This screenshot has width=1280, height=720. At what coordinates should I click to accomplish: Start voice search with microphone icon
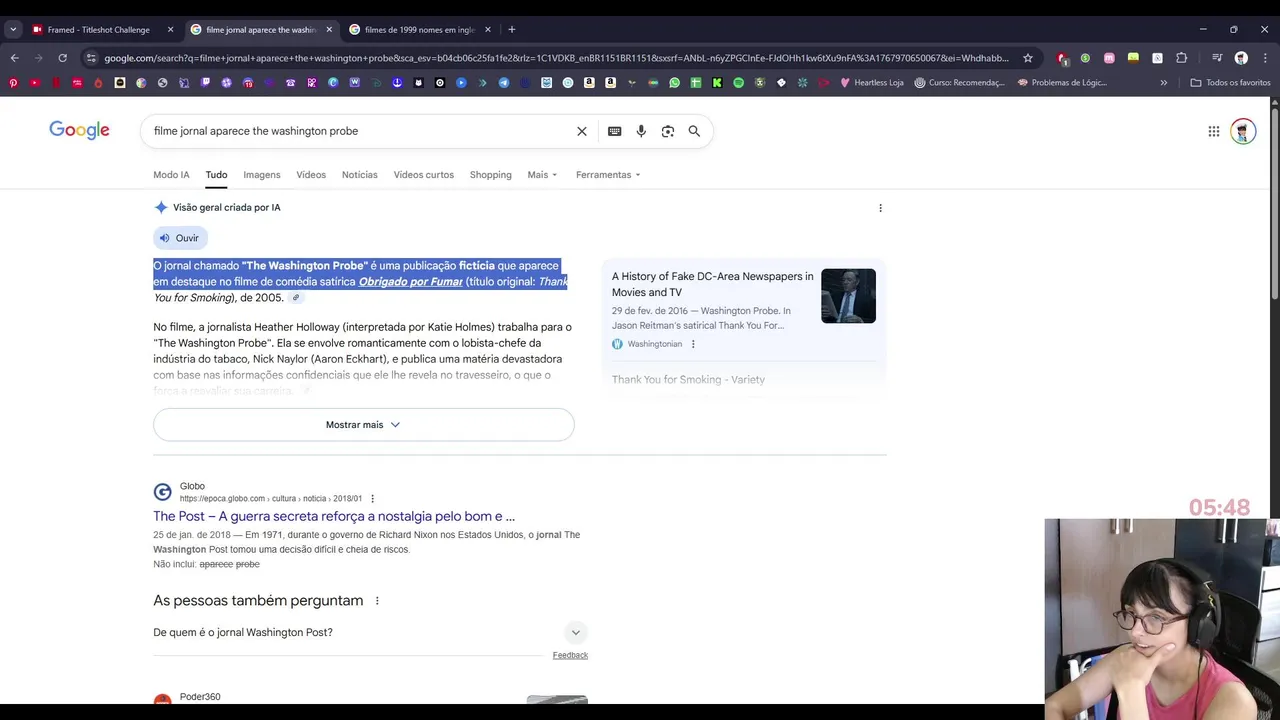(641, 131)
